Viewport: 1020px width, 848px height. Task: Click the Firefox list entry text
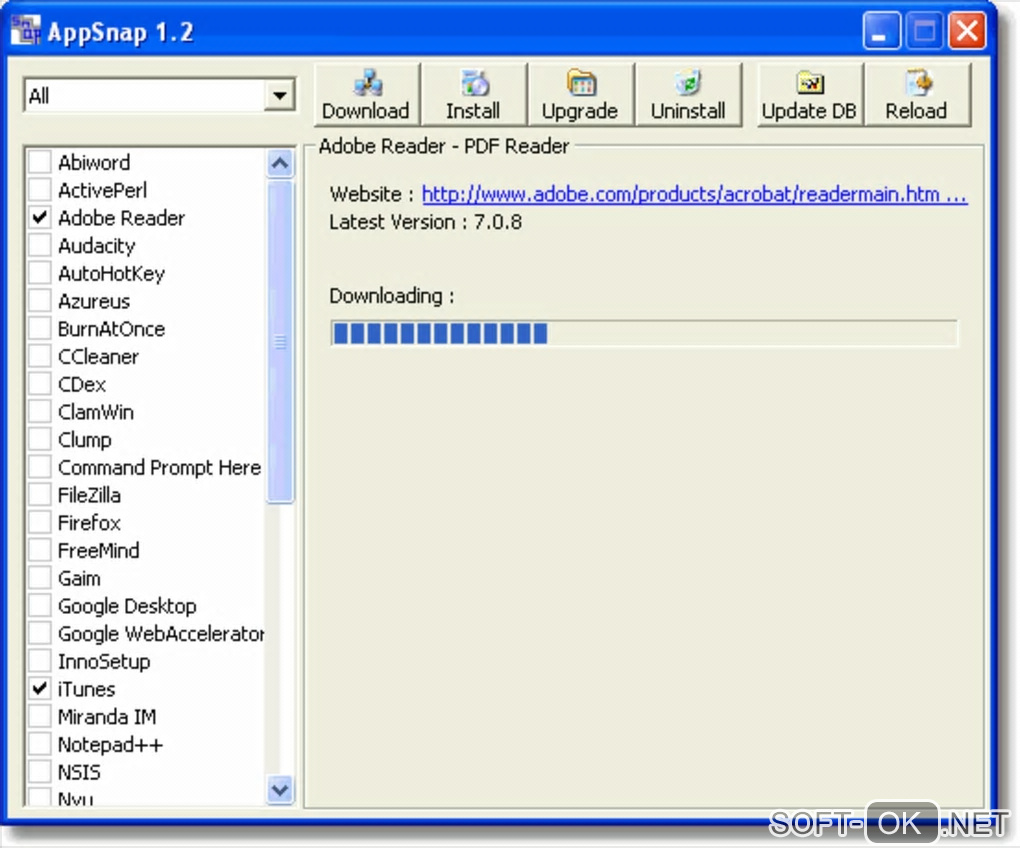click(89, 523)
